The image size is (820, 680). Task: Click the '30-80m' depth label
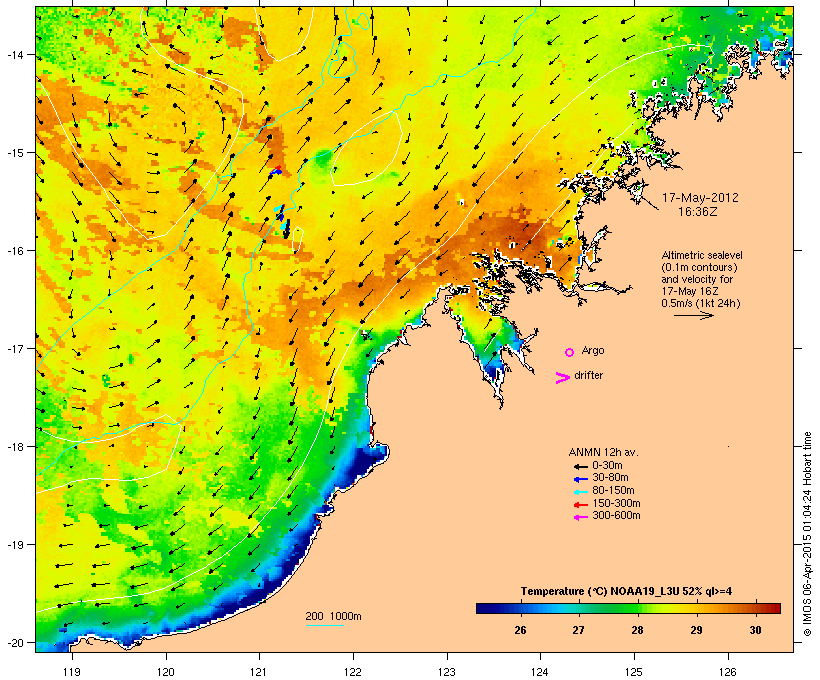click(610, 478)
